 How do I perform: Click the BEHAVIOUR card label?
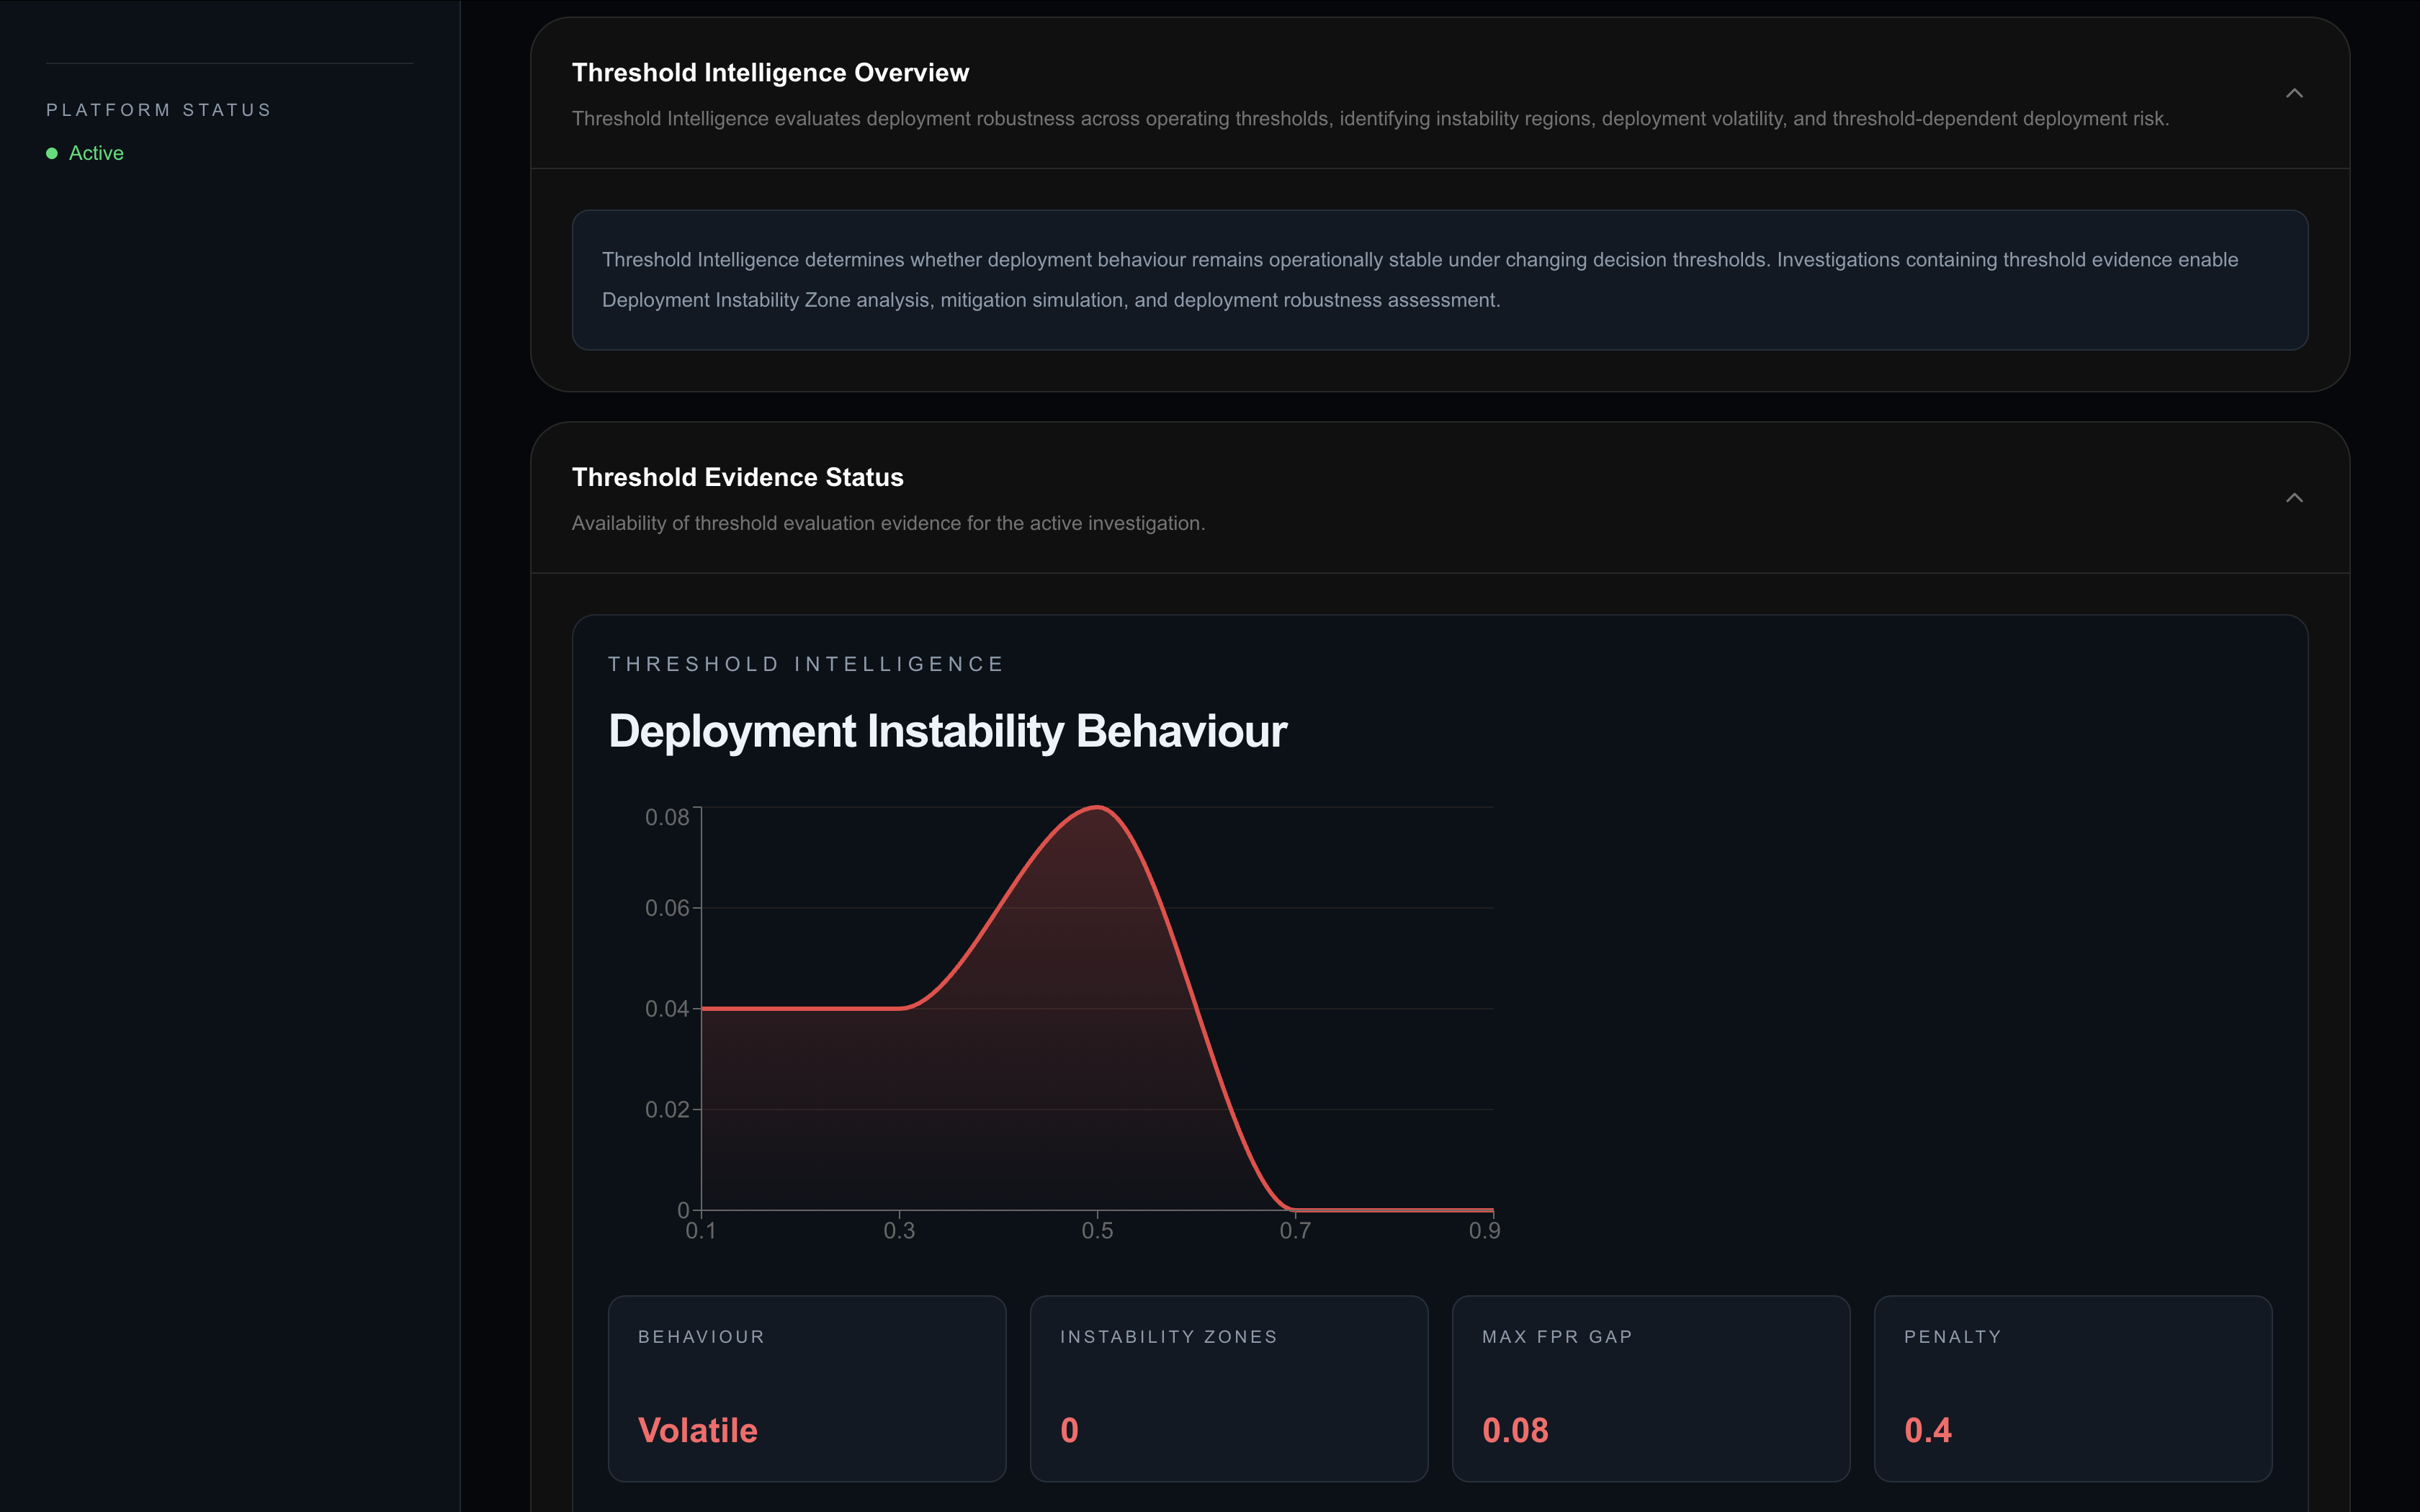point(701,1337)
